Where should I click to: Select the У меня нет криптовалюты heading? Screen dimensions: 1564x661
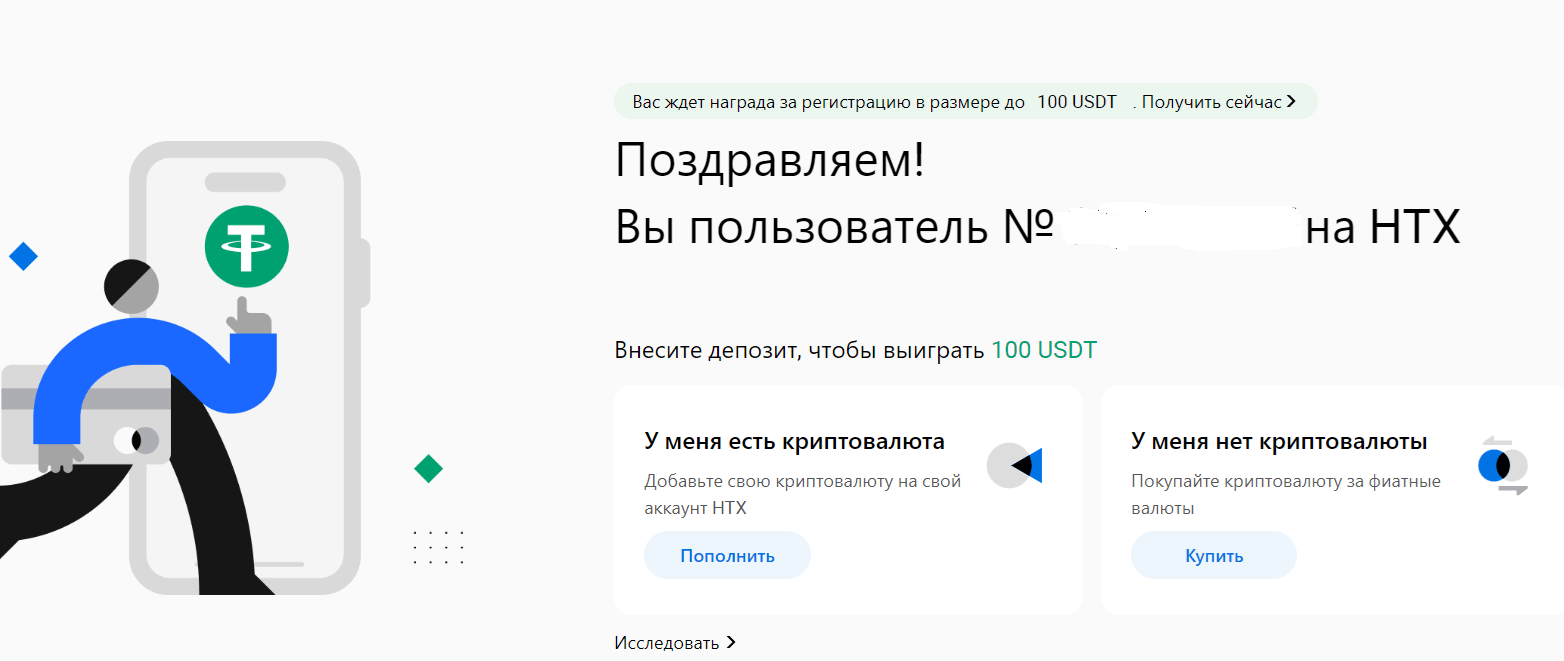[x=1279, y=442]
